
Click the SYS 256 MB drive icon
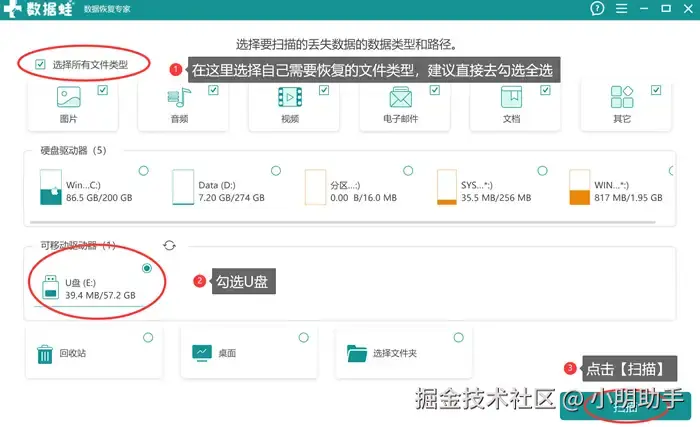(x=447, y=187)
